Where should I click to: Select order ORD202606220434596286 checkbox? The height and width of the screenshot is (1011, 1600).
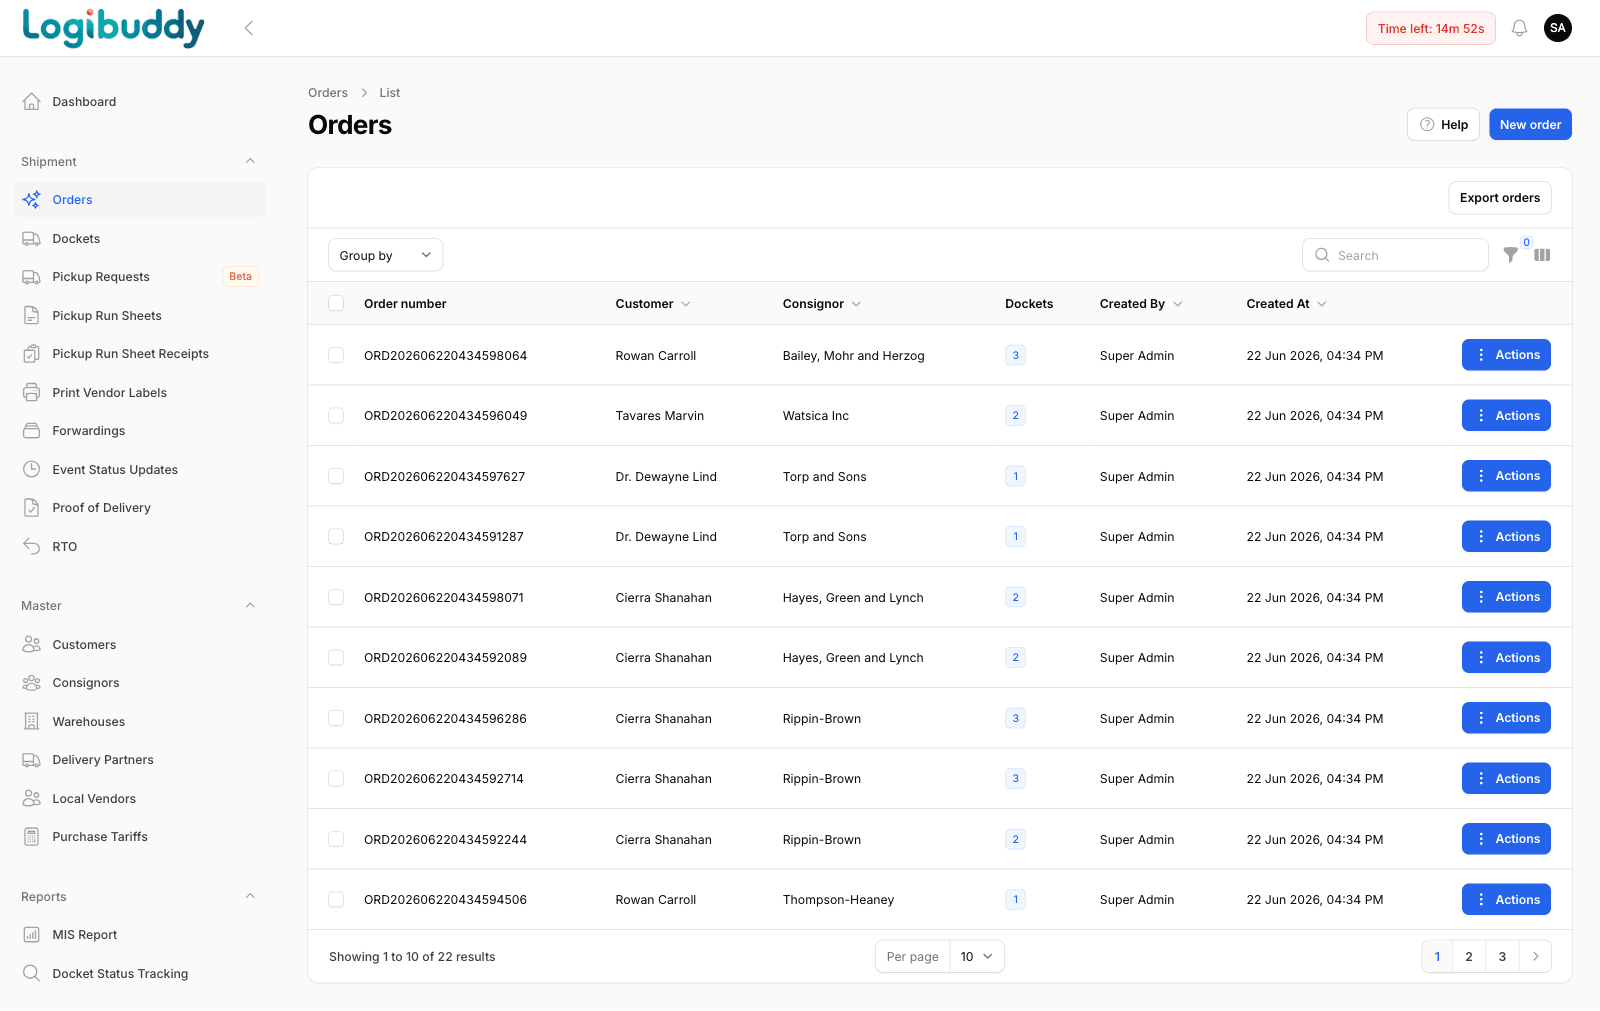336,718
